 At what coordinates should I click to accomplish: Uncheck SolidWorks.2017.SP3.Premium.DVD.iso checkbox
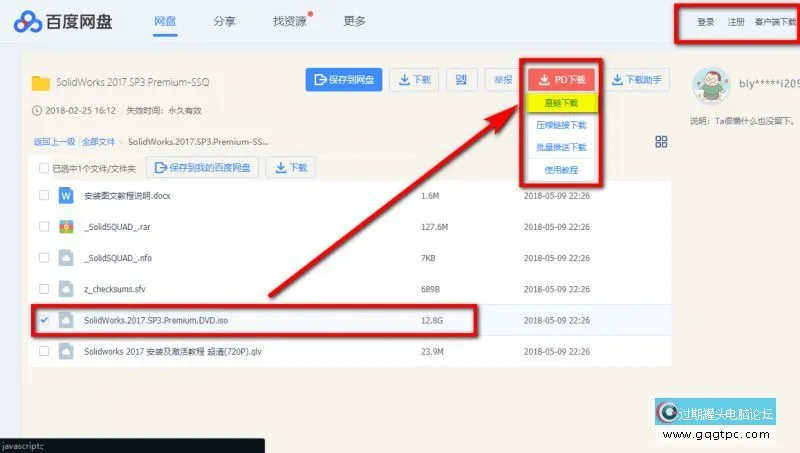pyautogui.click(x=44, y=321)
